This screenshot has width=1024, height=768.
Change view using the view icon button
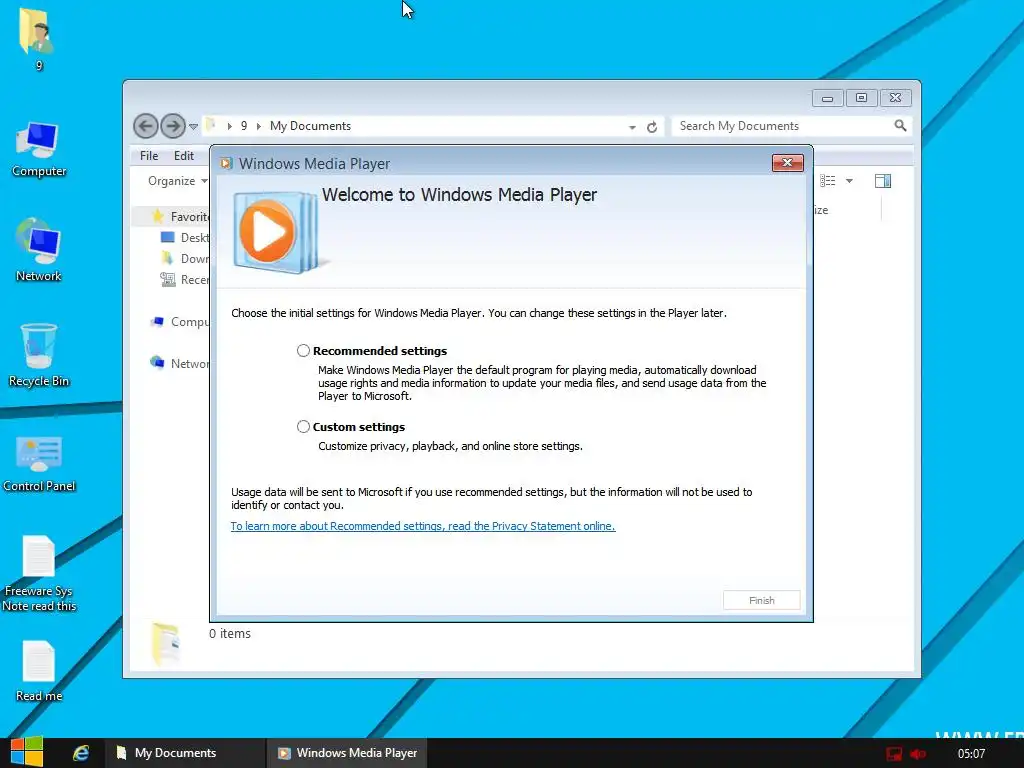(x=827, y=181)
